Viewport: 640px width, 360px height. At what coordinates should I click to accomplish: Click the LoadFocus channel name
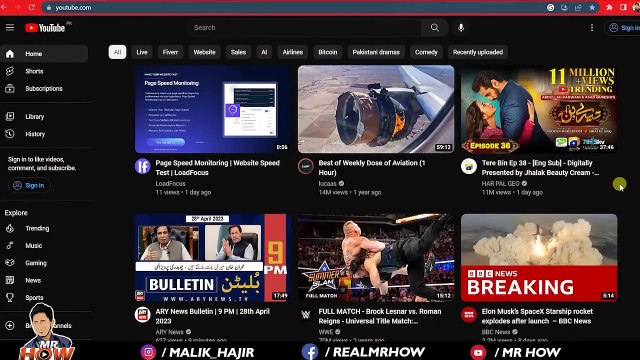tap(171, 184)
